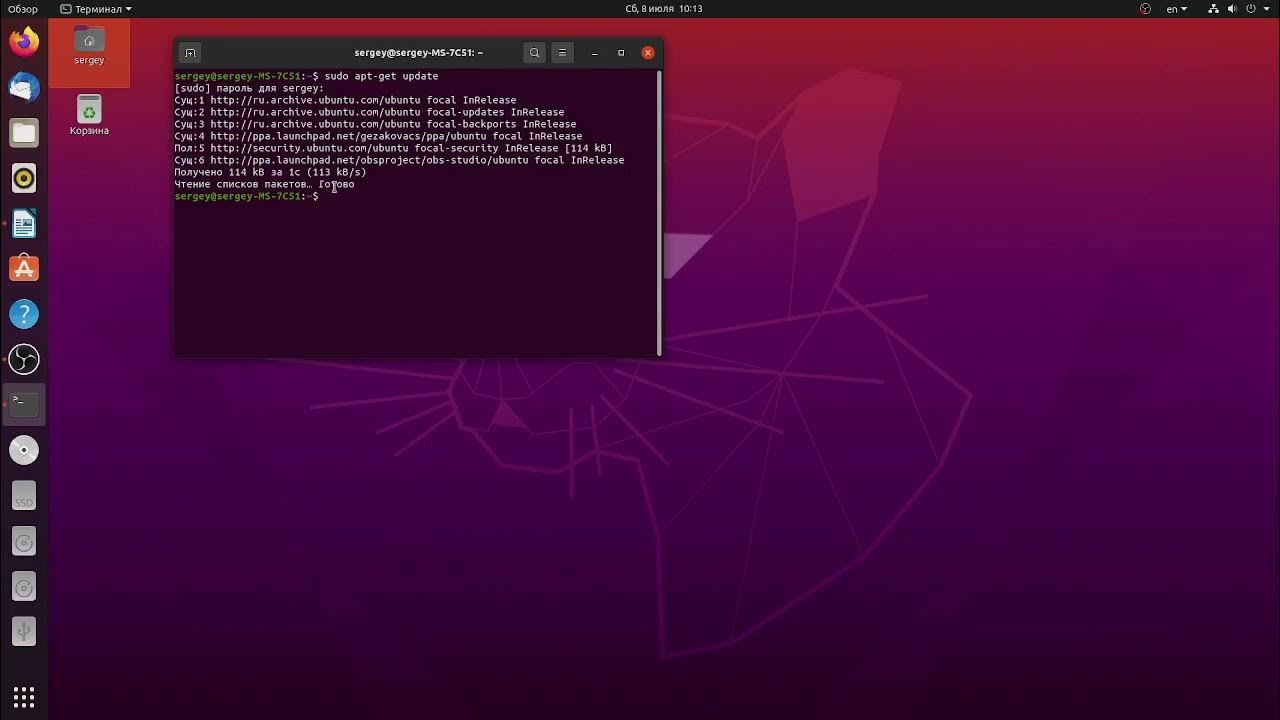Click Обзор activities overview button
Screen dimensions: 1280x720
point(23,9)
